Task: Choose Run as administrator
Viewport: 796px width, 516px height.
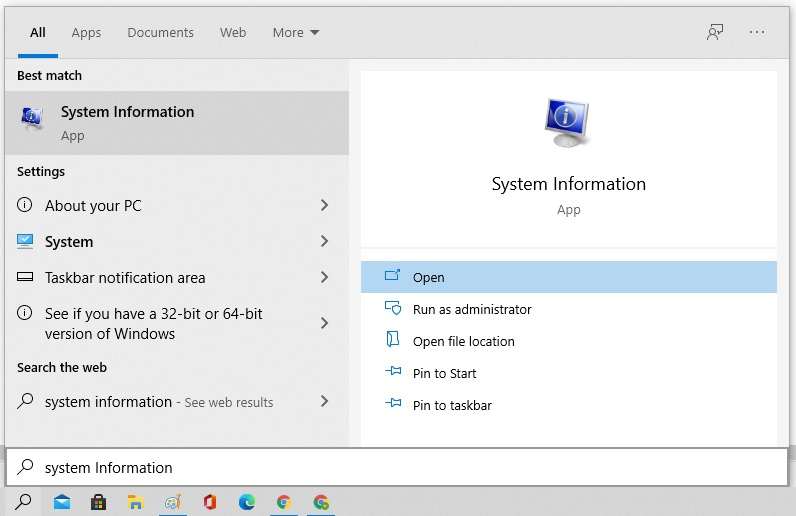Action: [x=472, y=310]
